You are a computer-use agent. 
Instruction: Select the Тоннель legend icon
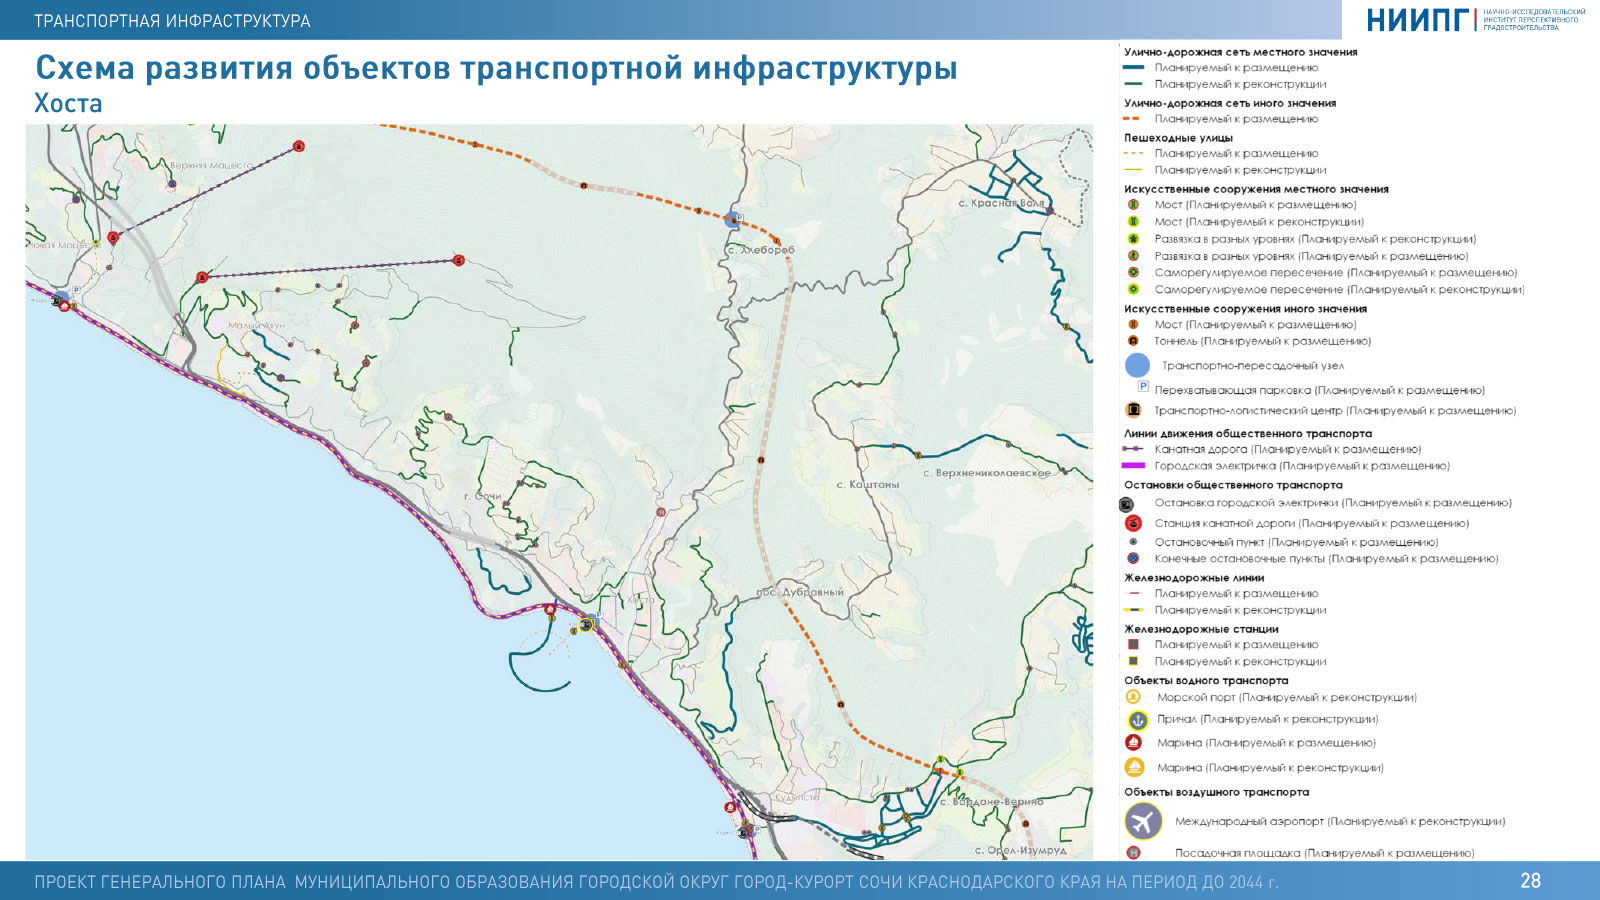1133,341
